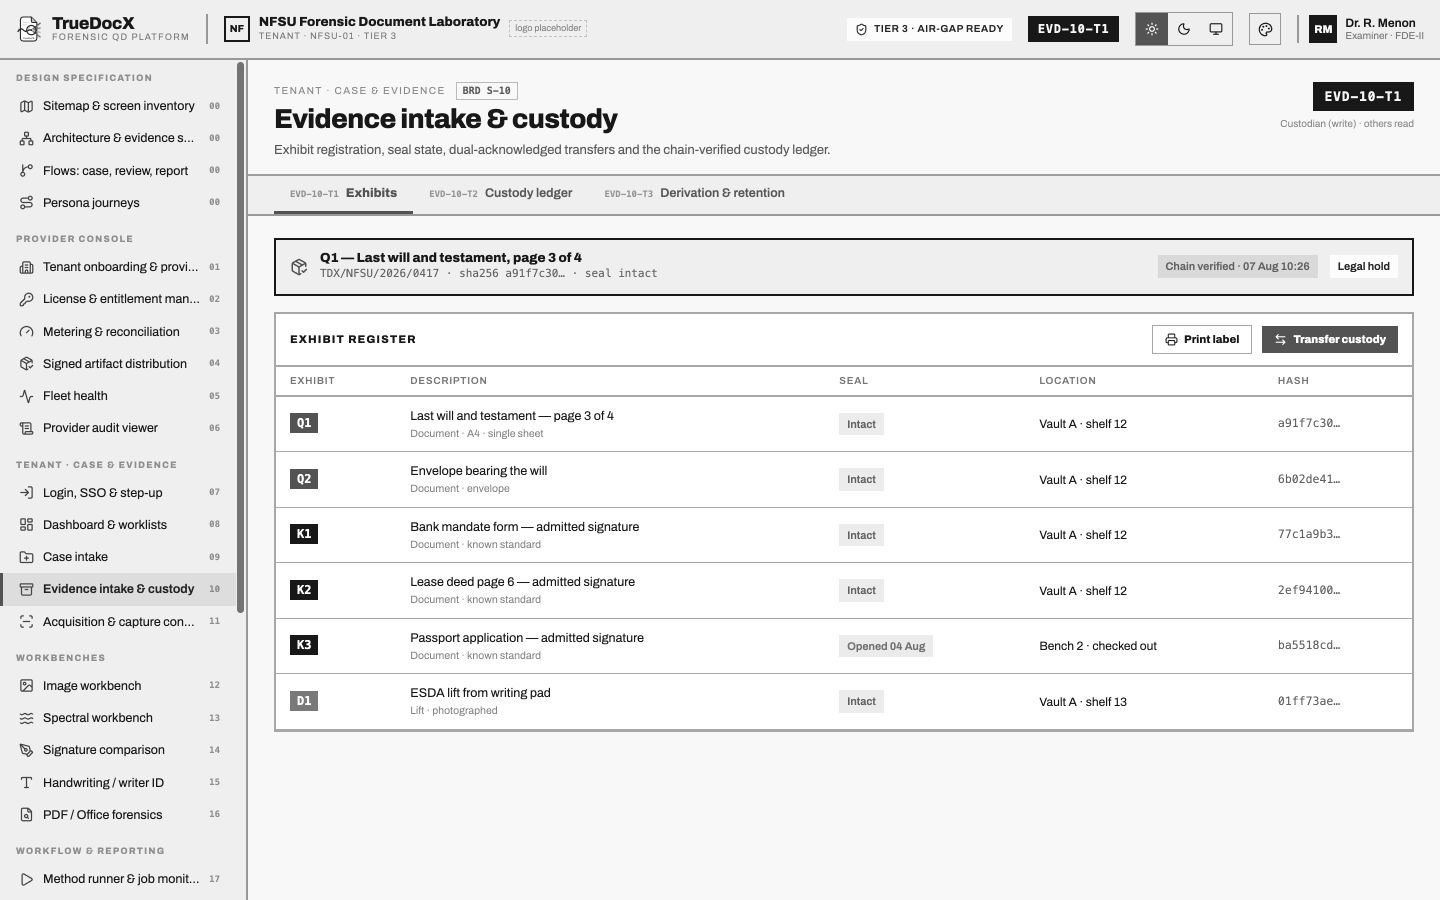Click the Fleet health pulse icon

pyautogui.click(x=26, y=396)
